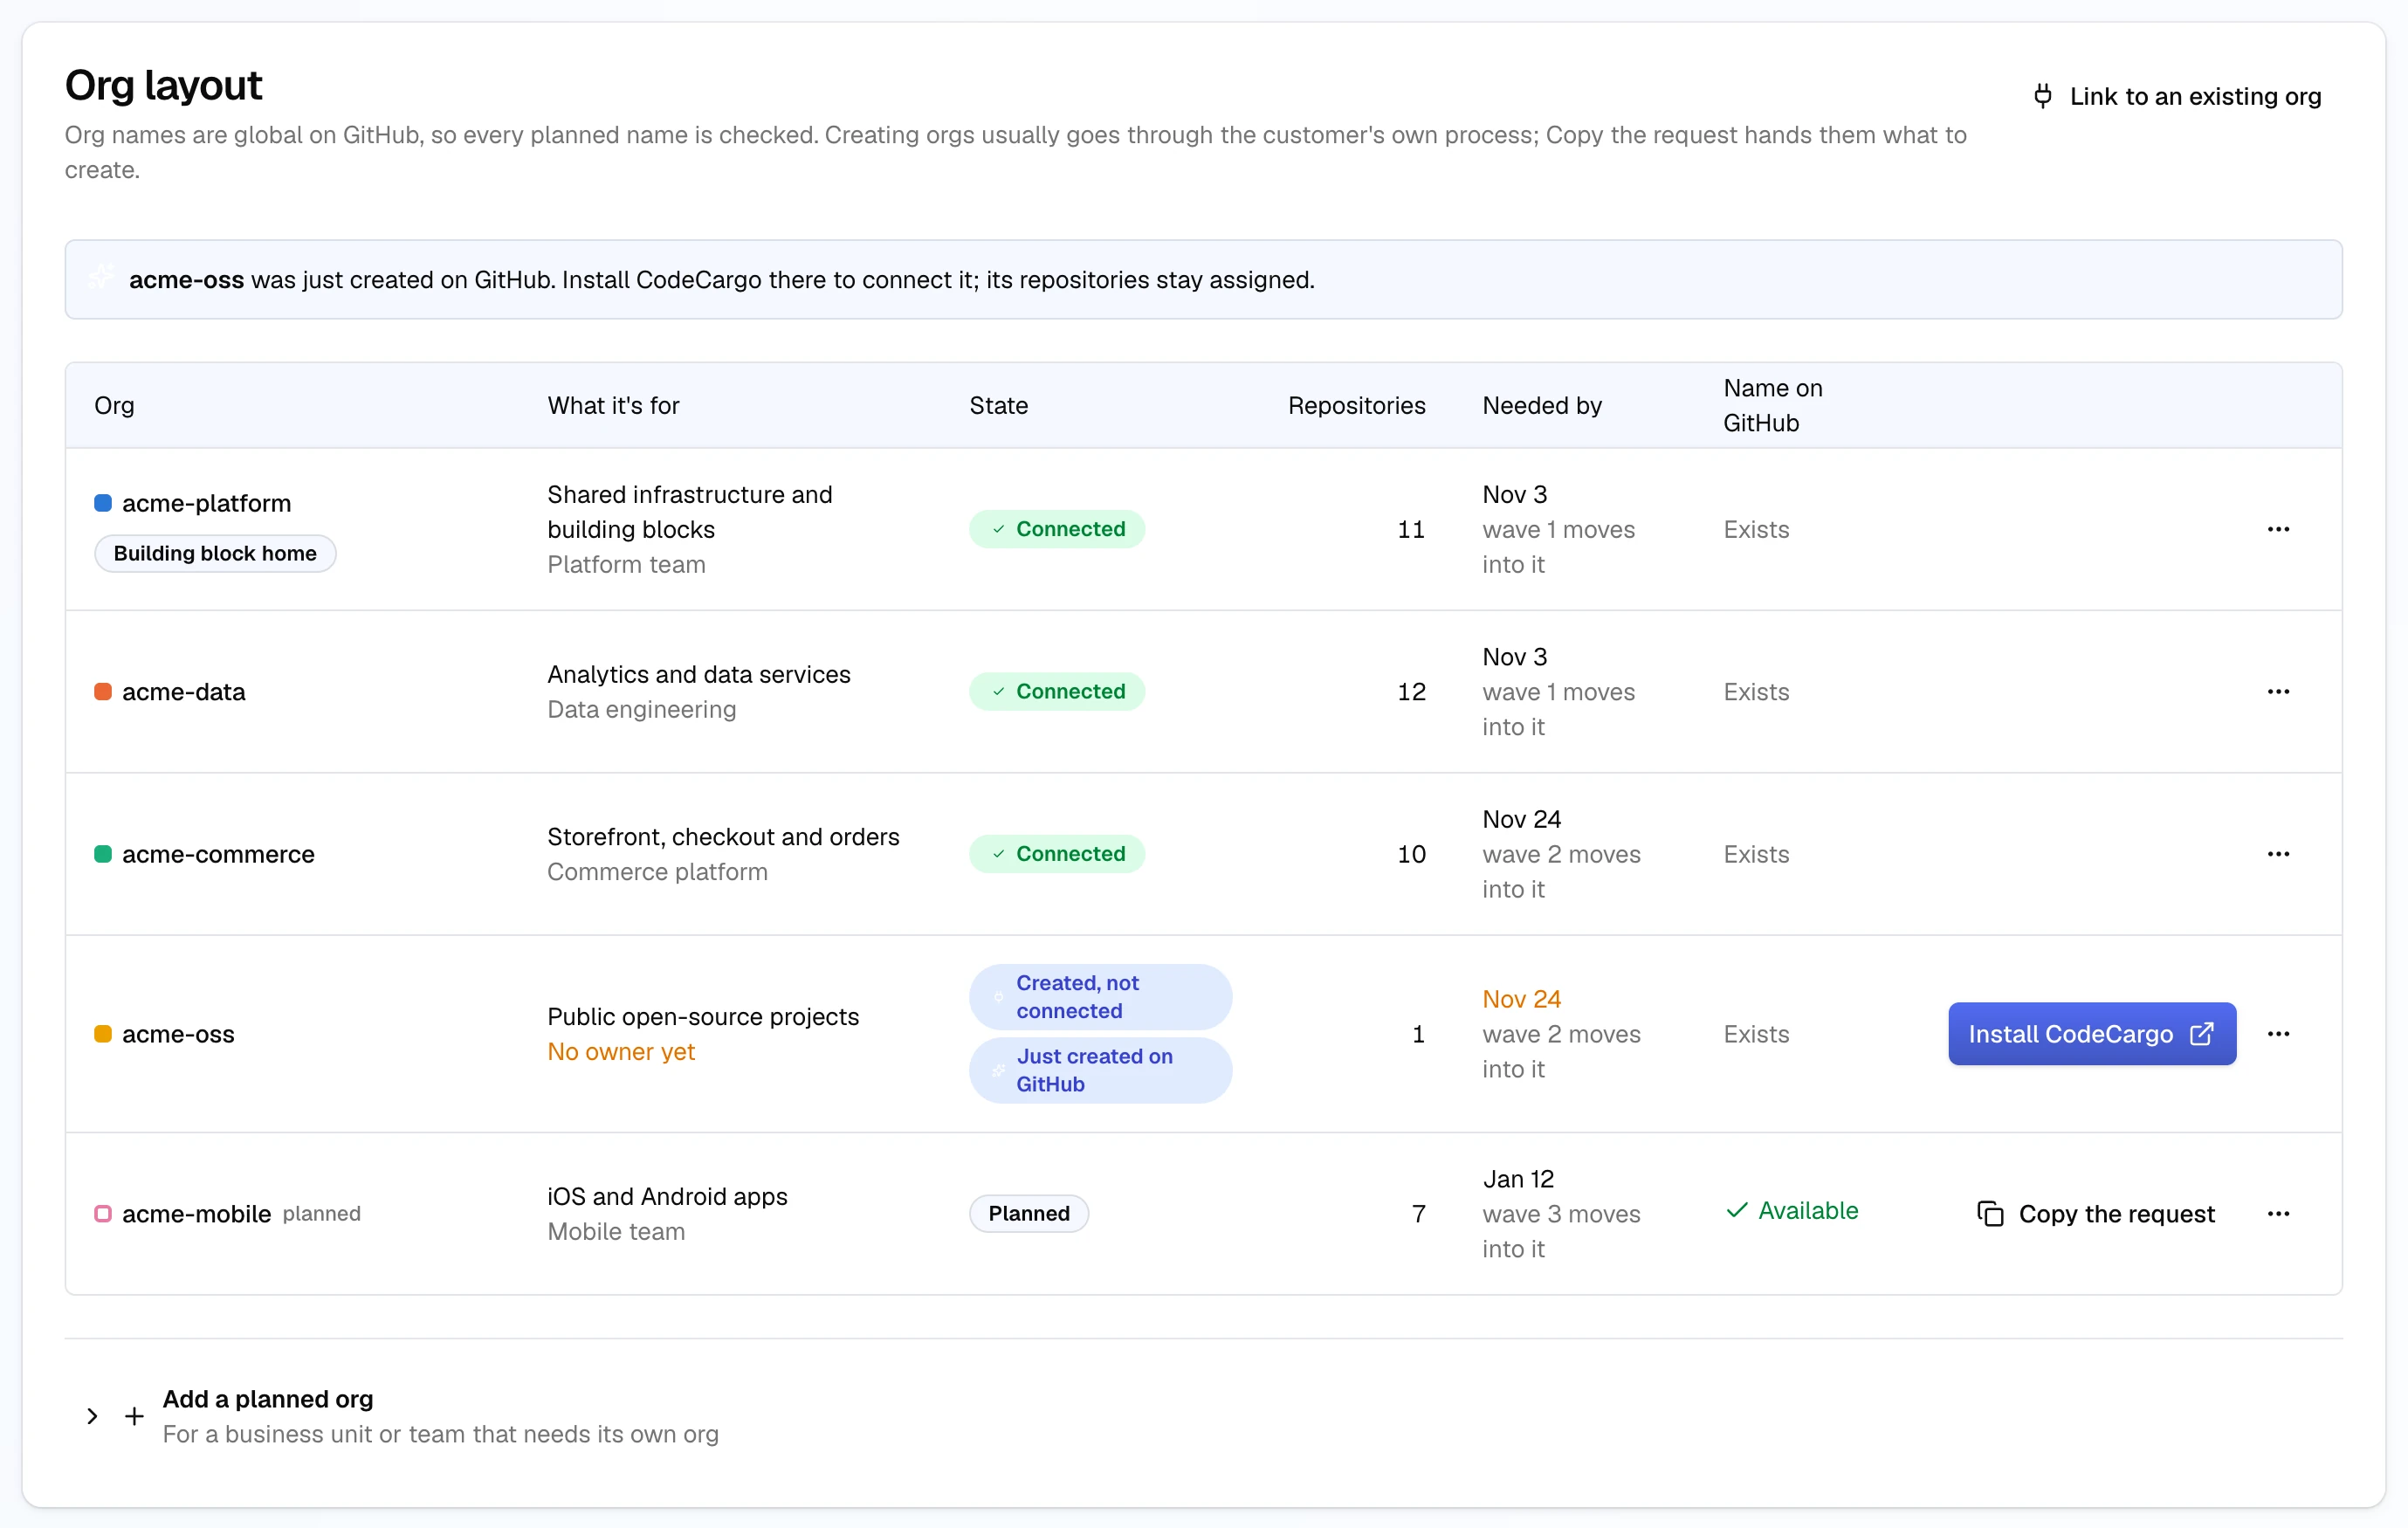
Task: Open the more-options menu for acme-oss
Action: coord(2278,1033)
